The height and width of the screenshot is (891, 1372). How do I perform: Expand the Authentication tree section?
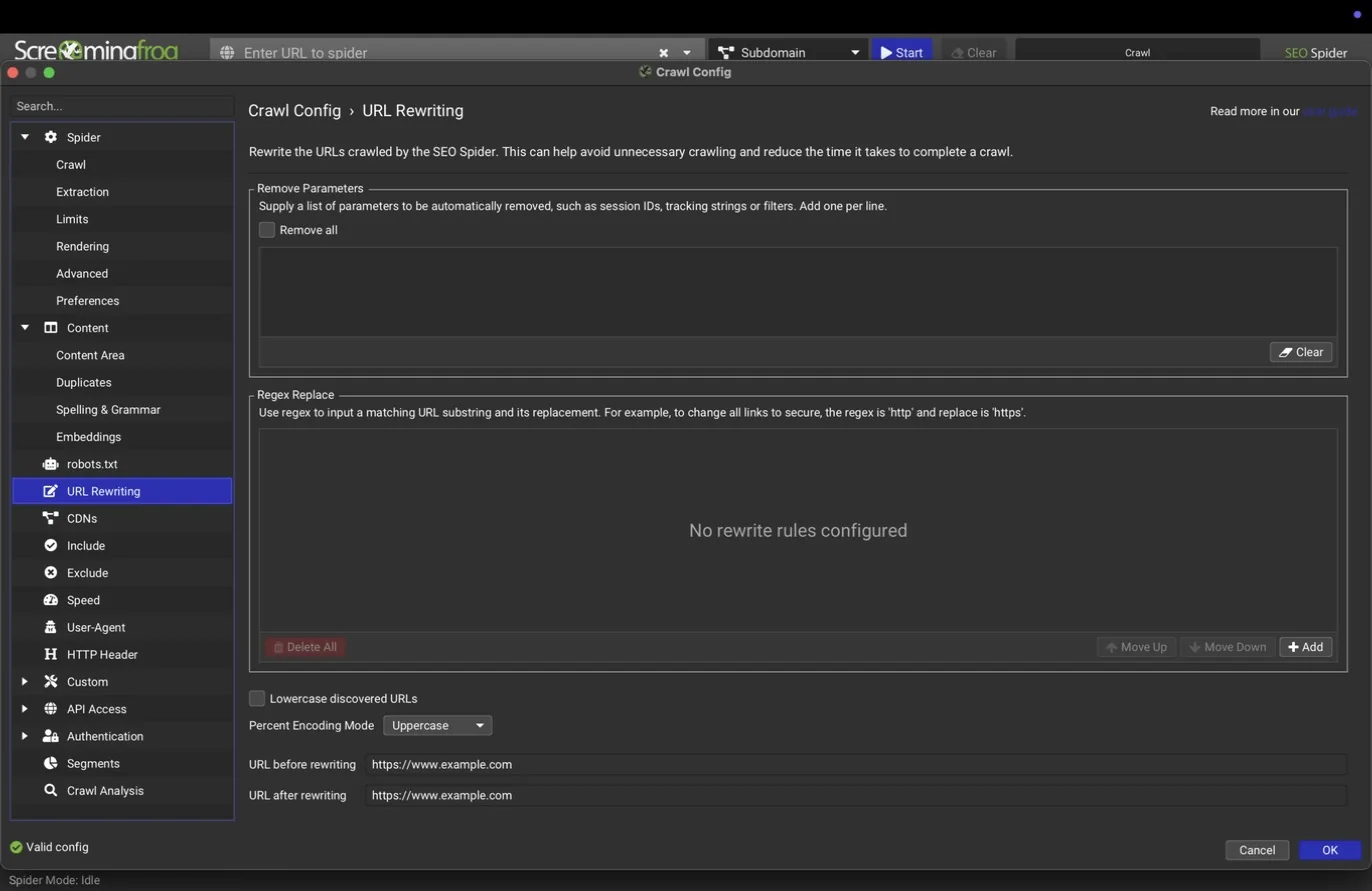[x=25, y=736]
